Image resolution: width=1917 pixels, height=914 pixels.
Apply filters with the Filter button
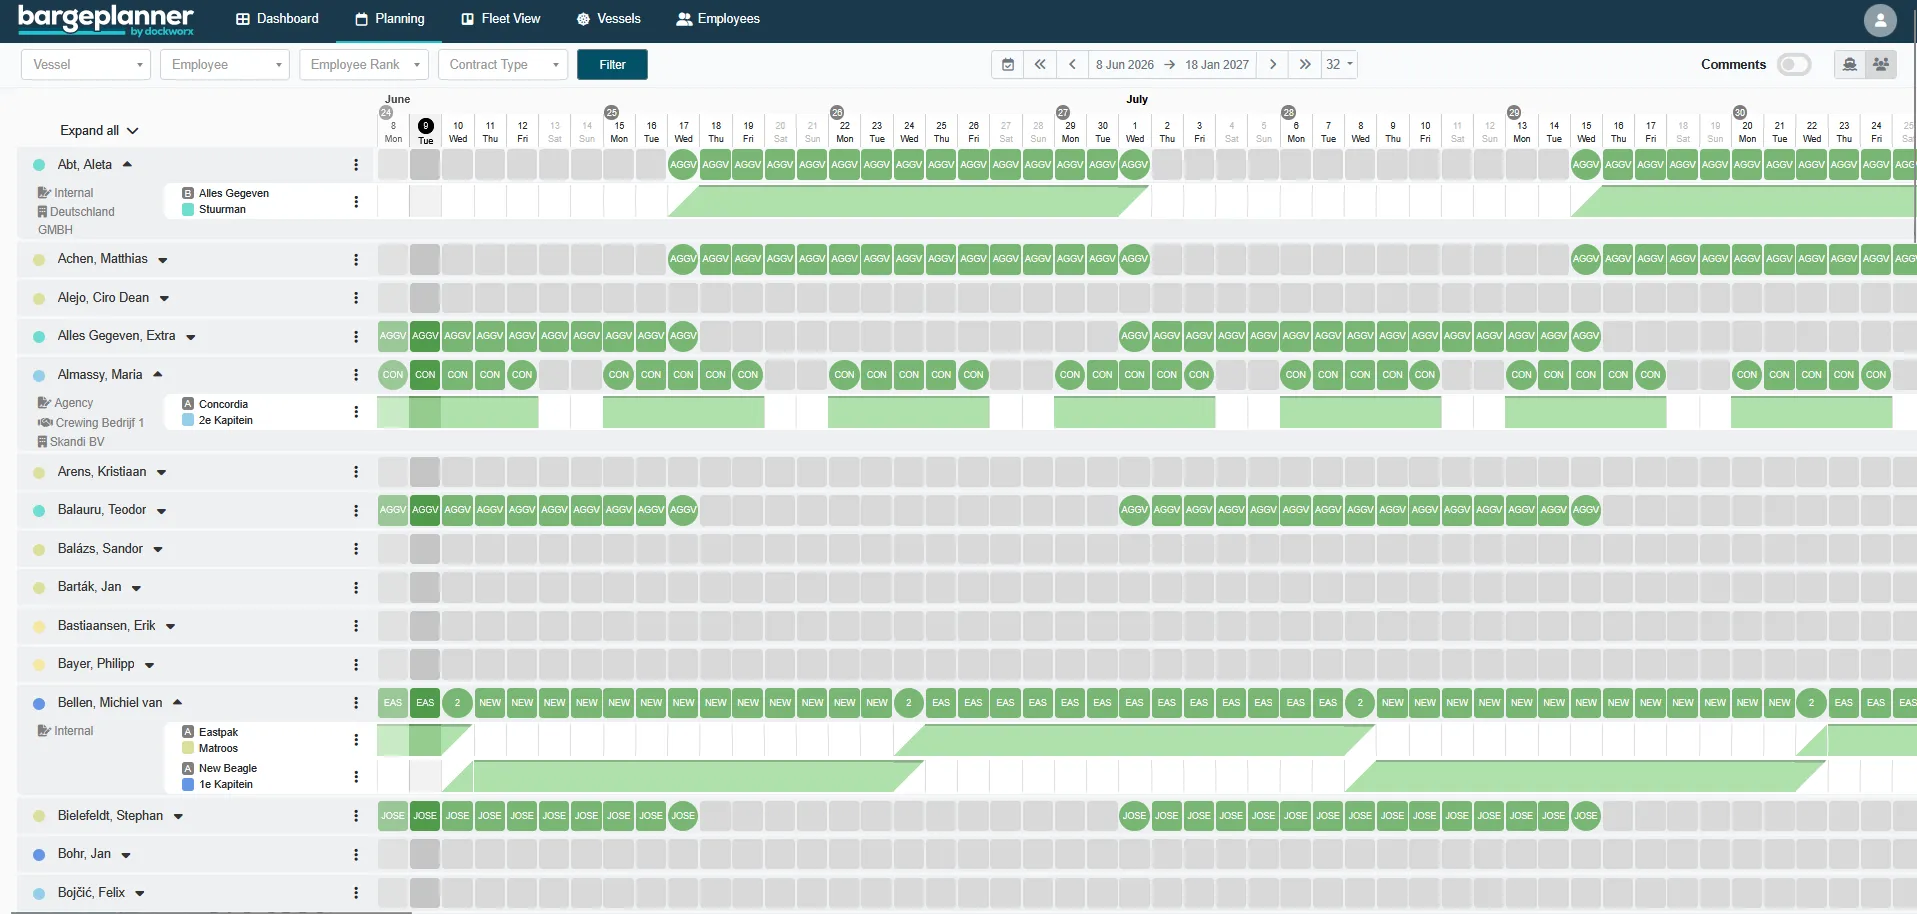612,64
